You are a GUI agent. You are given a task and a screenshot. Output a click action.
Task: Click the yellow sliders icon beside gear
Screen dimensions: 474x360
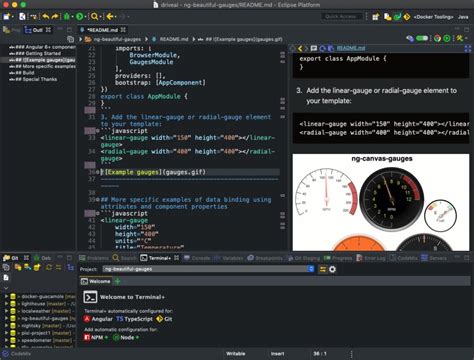[x=323, y=269]
